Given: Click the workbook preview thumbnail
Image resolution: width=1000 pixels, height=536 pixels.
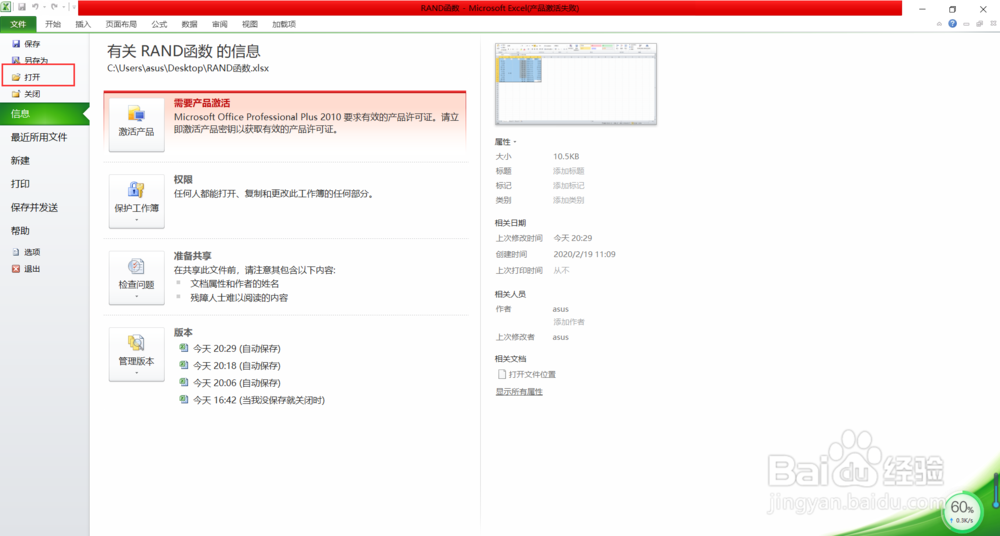Looking at the screenshot, I should (x=576, y=84).
